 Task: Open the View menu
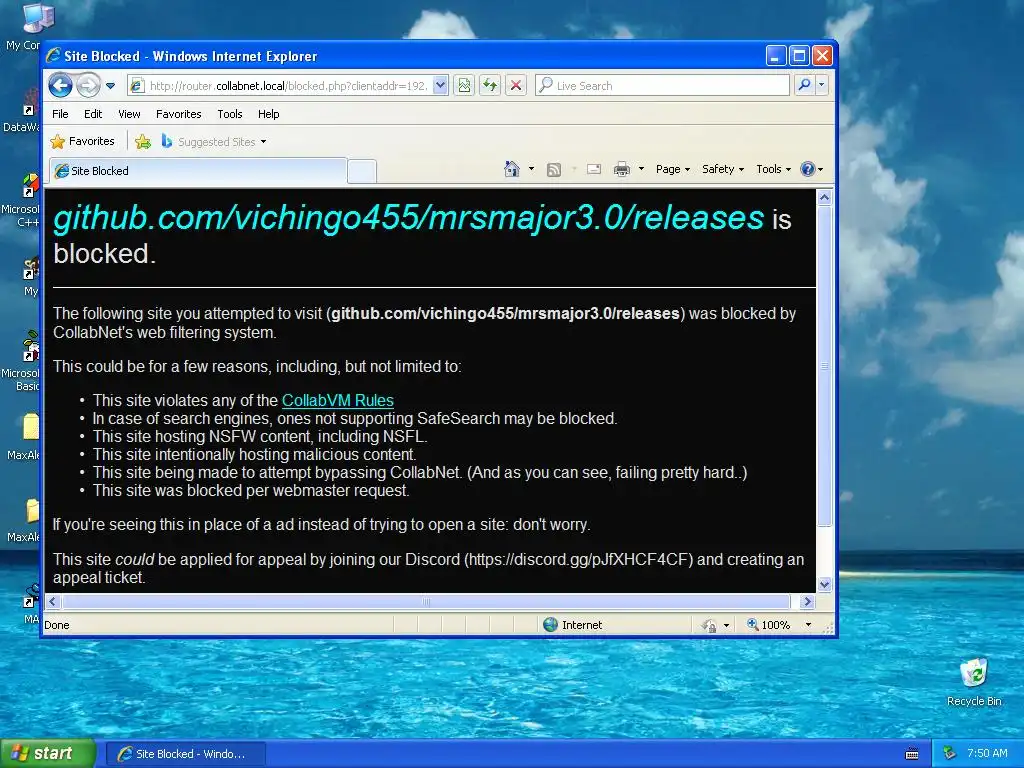pyautogui.click(x=129, y=114)
